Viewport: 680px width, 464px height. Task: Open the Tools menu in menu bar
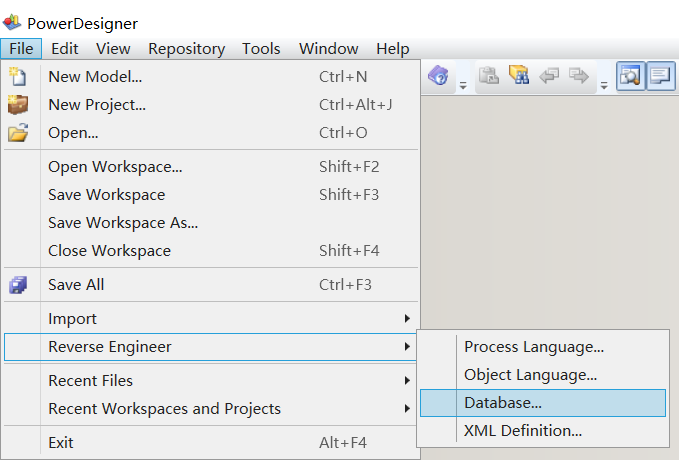pos(261,48)
